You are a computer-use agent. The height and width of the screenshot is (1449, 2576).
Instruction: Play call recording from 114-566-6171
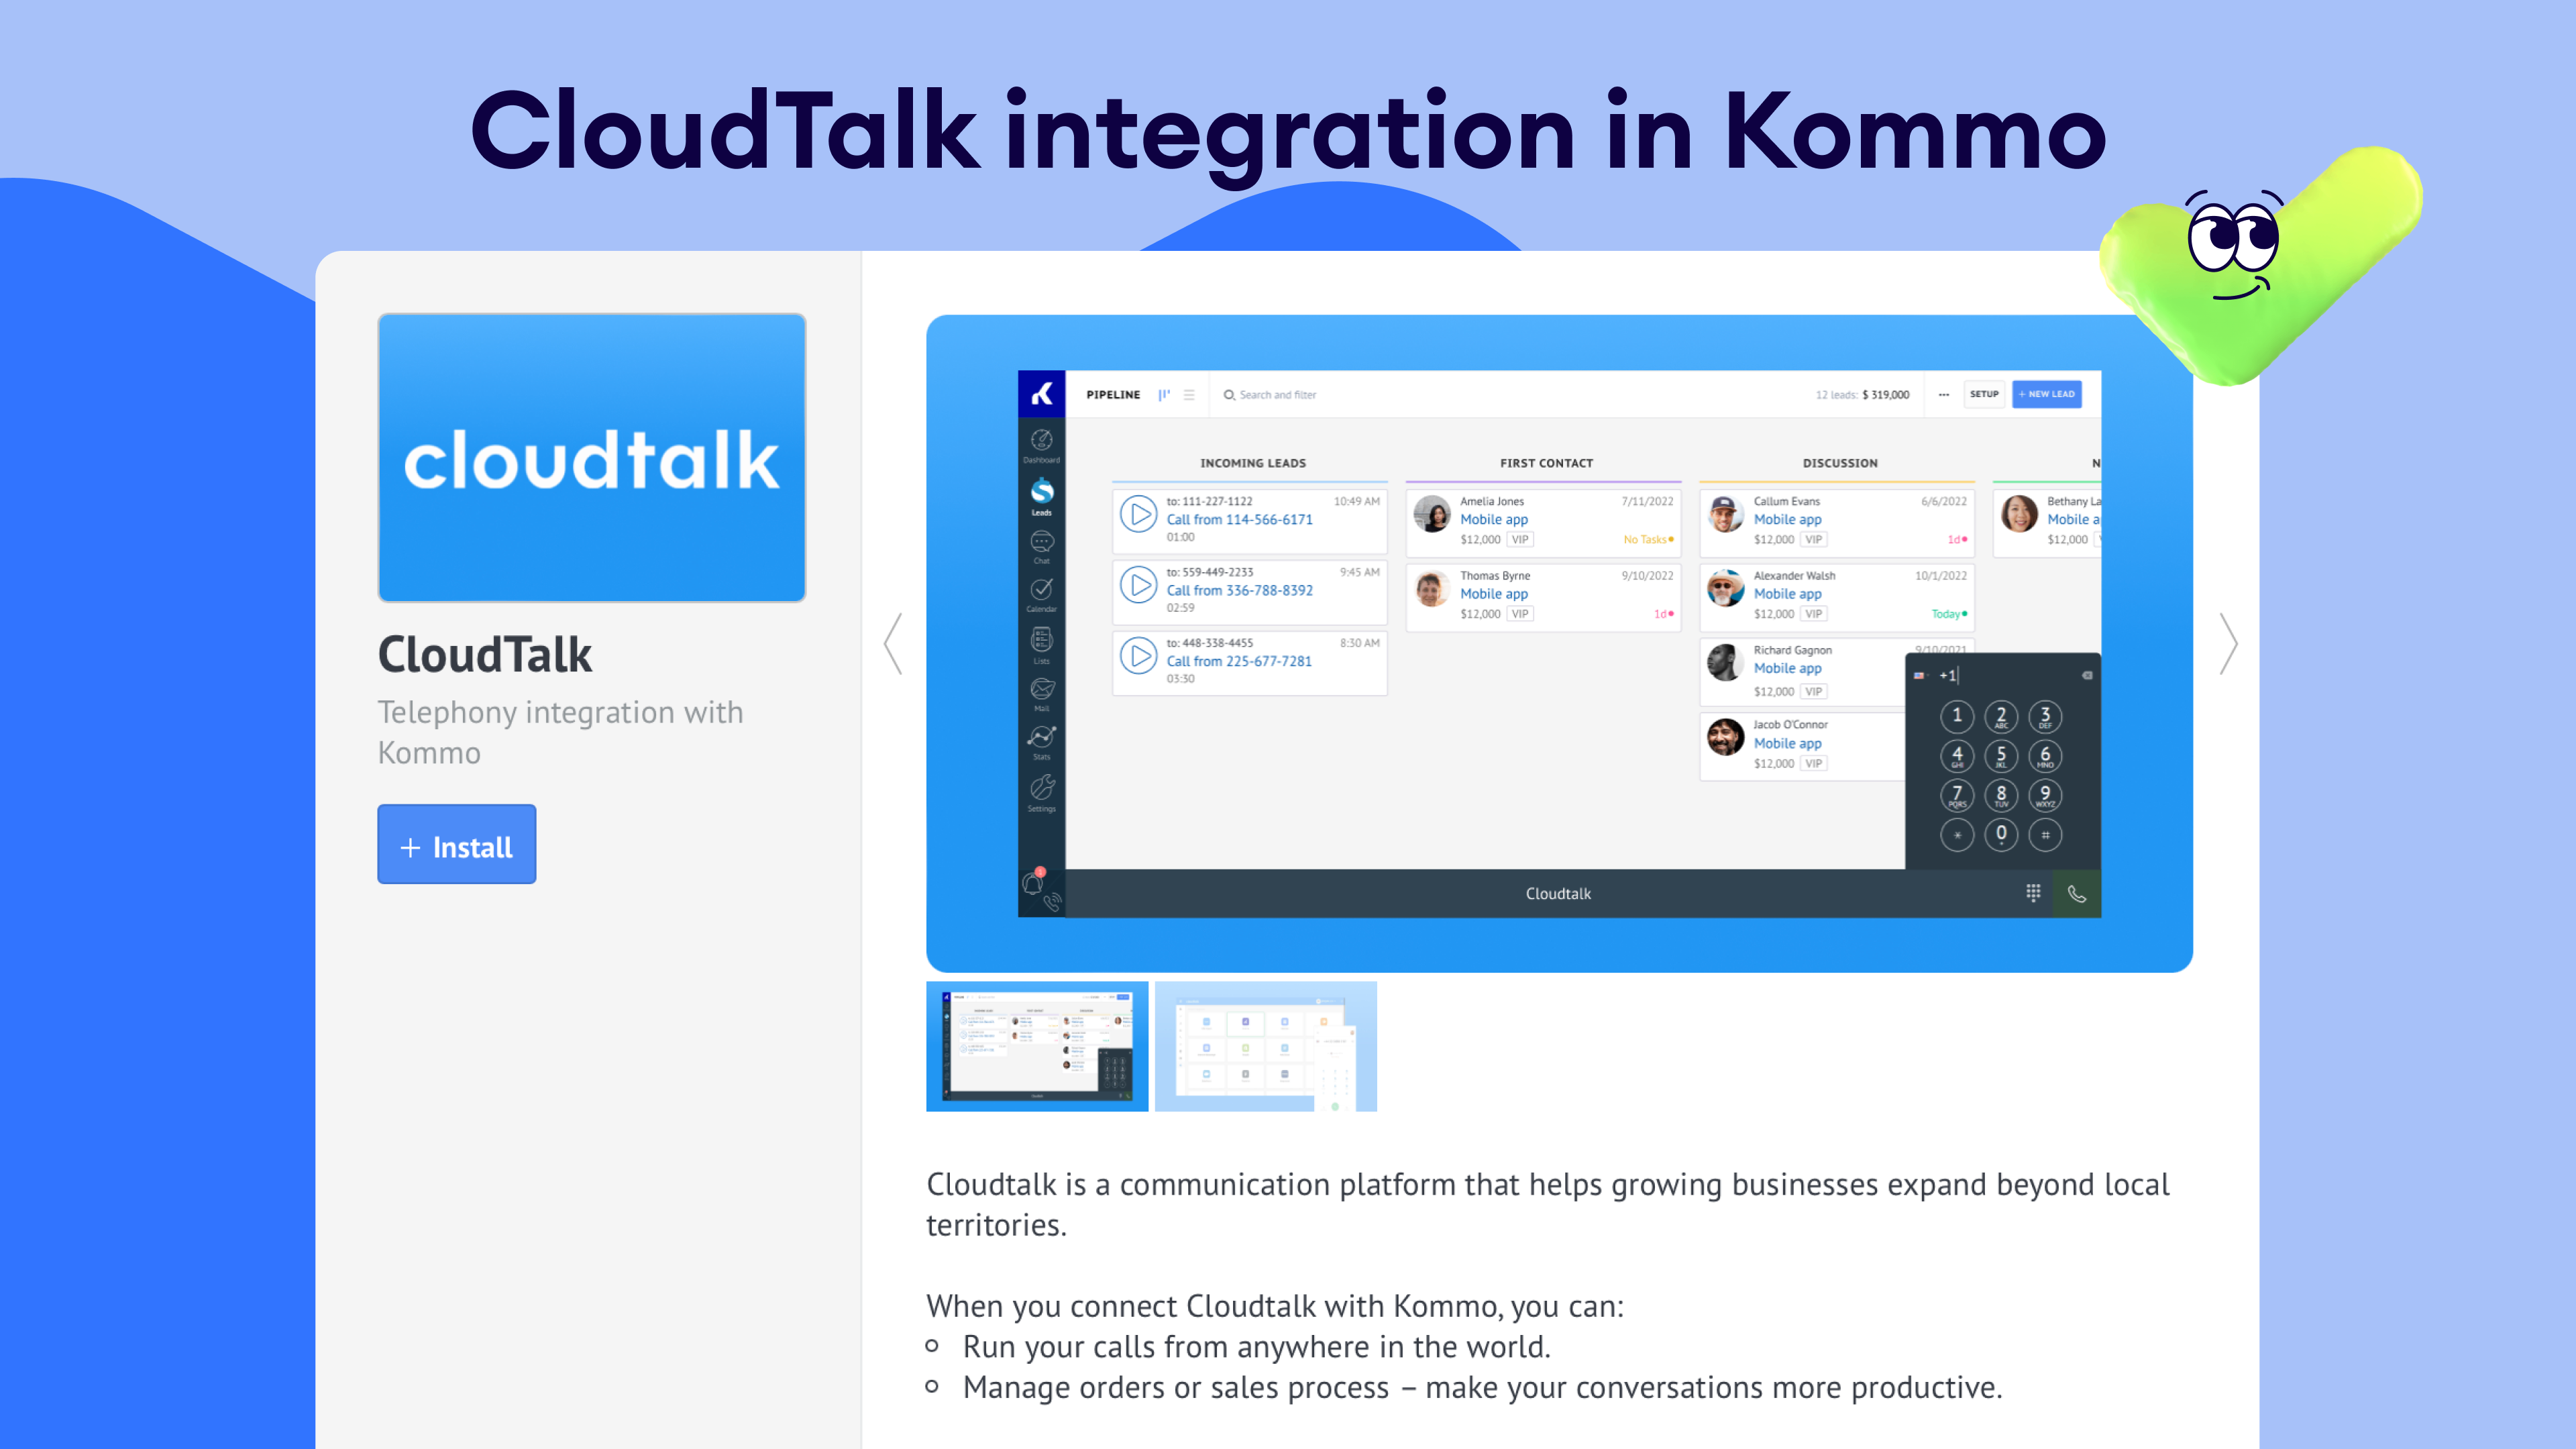click(1138, 514)
